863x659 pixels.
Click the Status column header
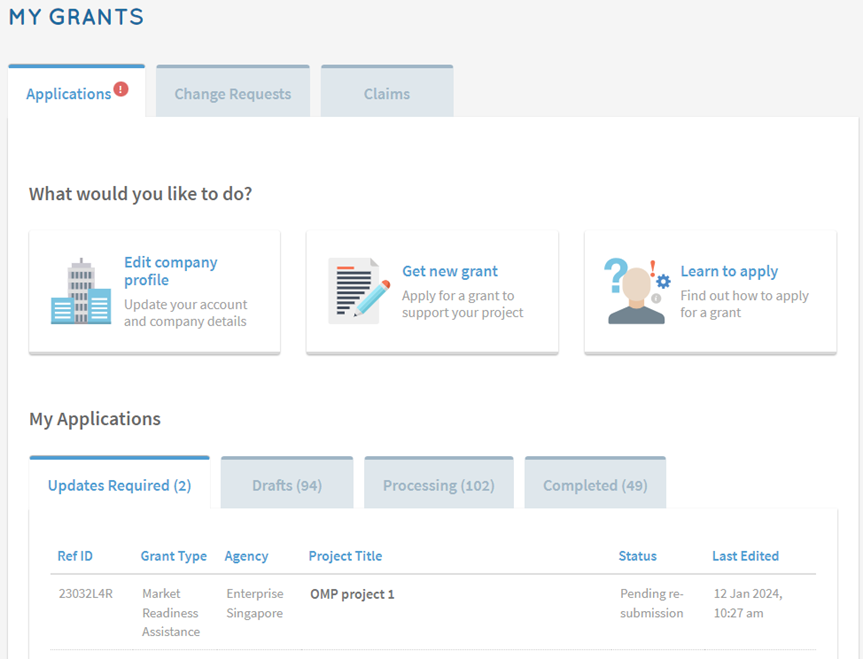pyautogui.click(x=637, y=556)
